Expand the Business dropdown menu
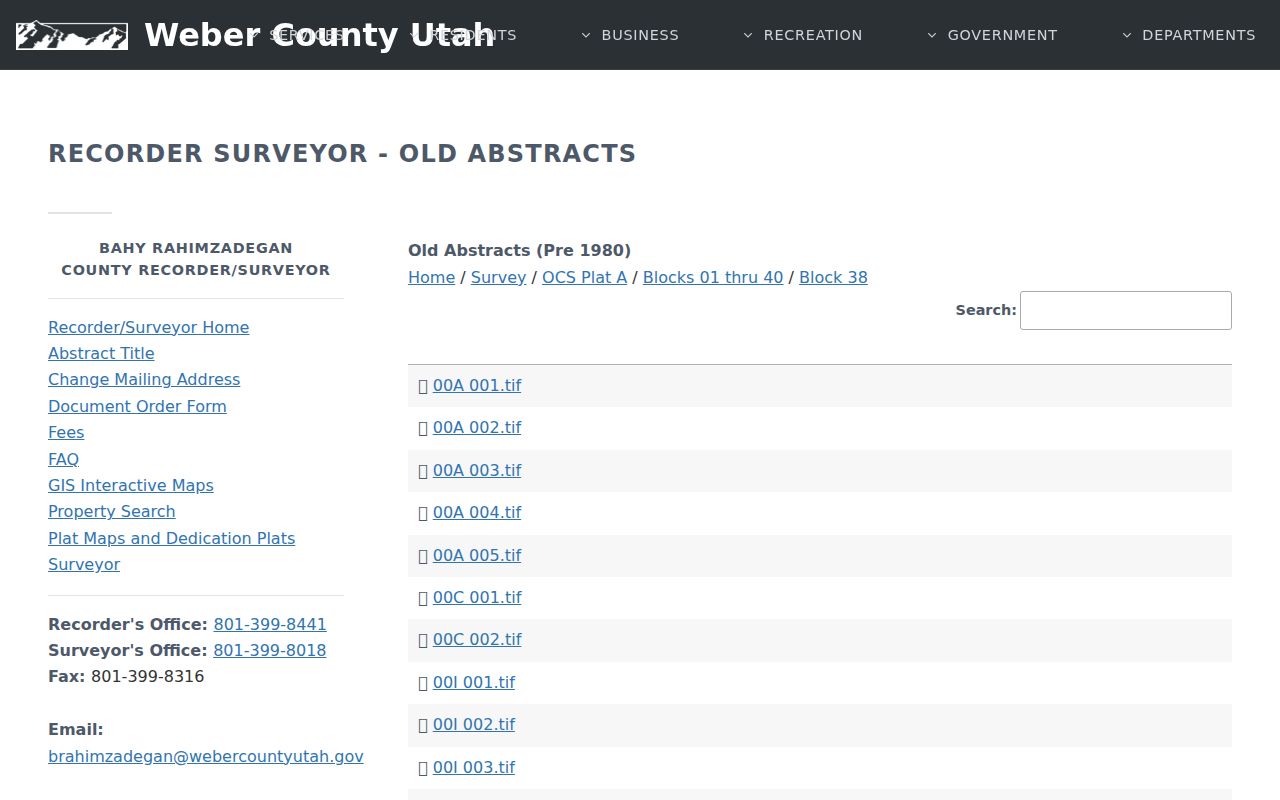 click(x=630, y=35)
